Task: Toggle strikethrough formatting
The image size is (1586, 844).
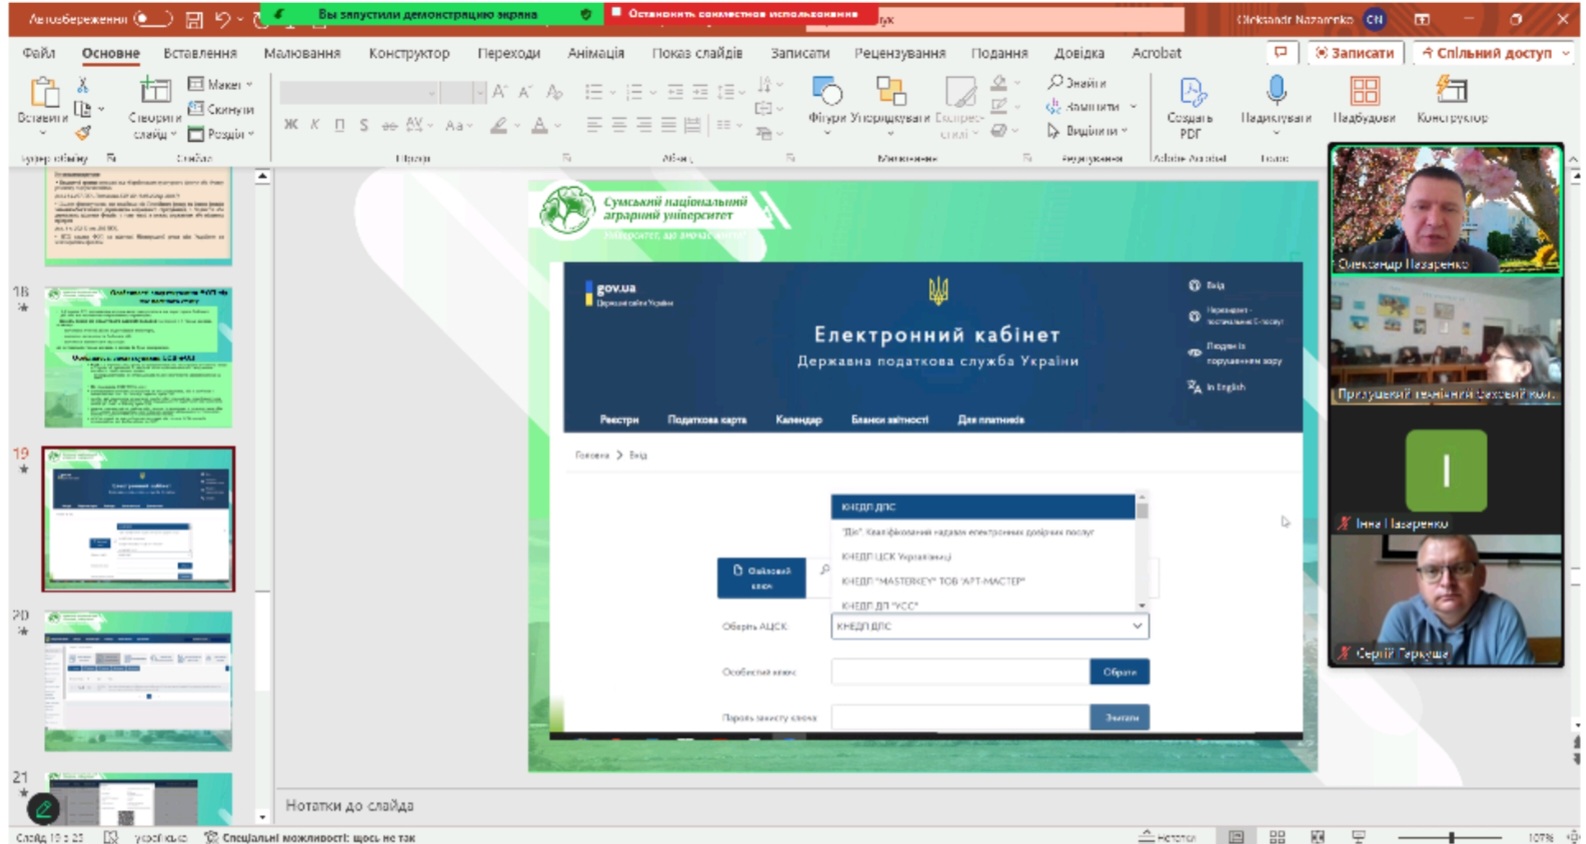Action: click(389, 125)
